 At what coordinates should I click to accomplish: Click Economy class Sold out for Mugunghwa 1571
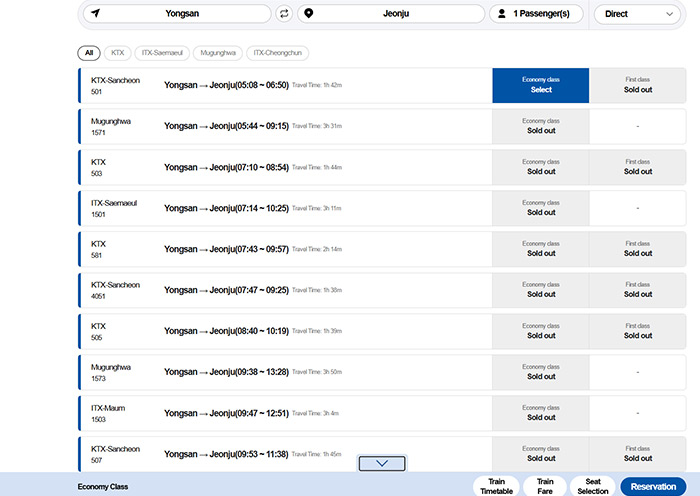[x=541, y=126]
